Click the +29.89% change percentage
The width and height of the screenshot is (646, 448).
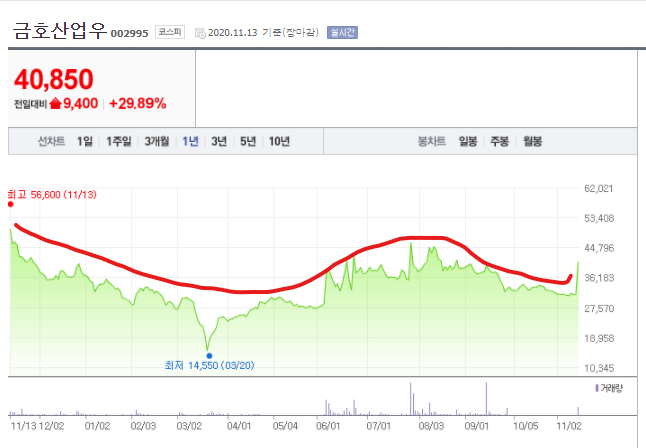click(138, 103)
